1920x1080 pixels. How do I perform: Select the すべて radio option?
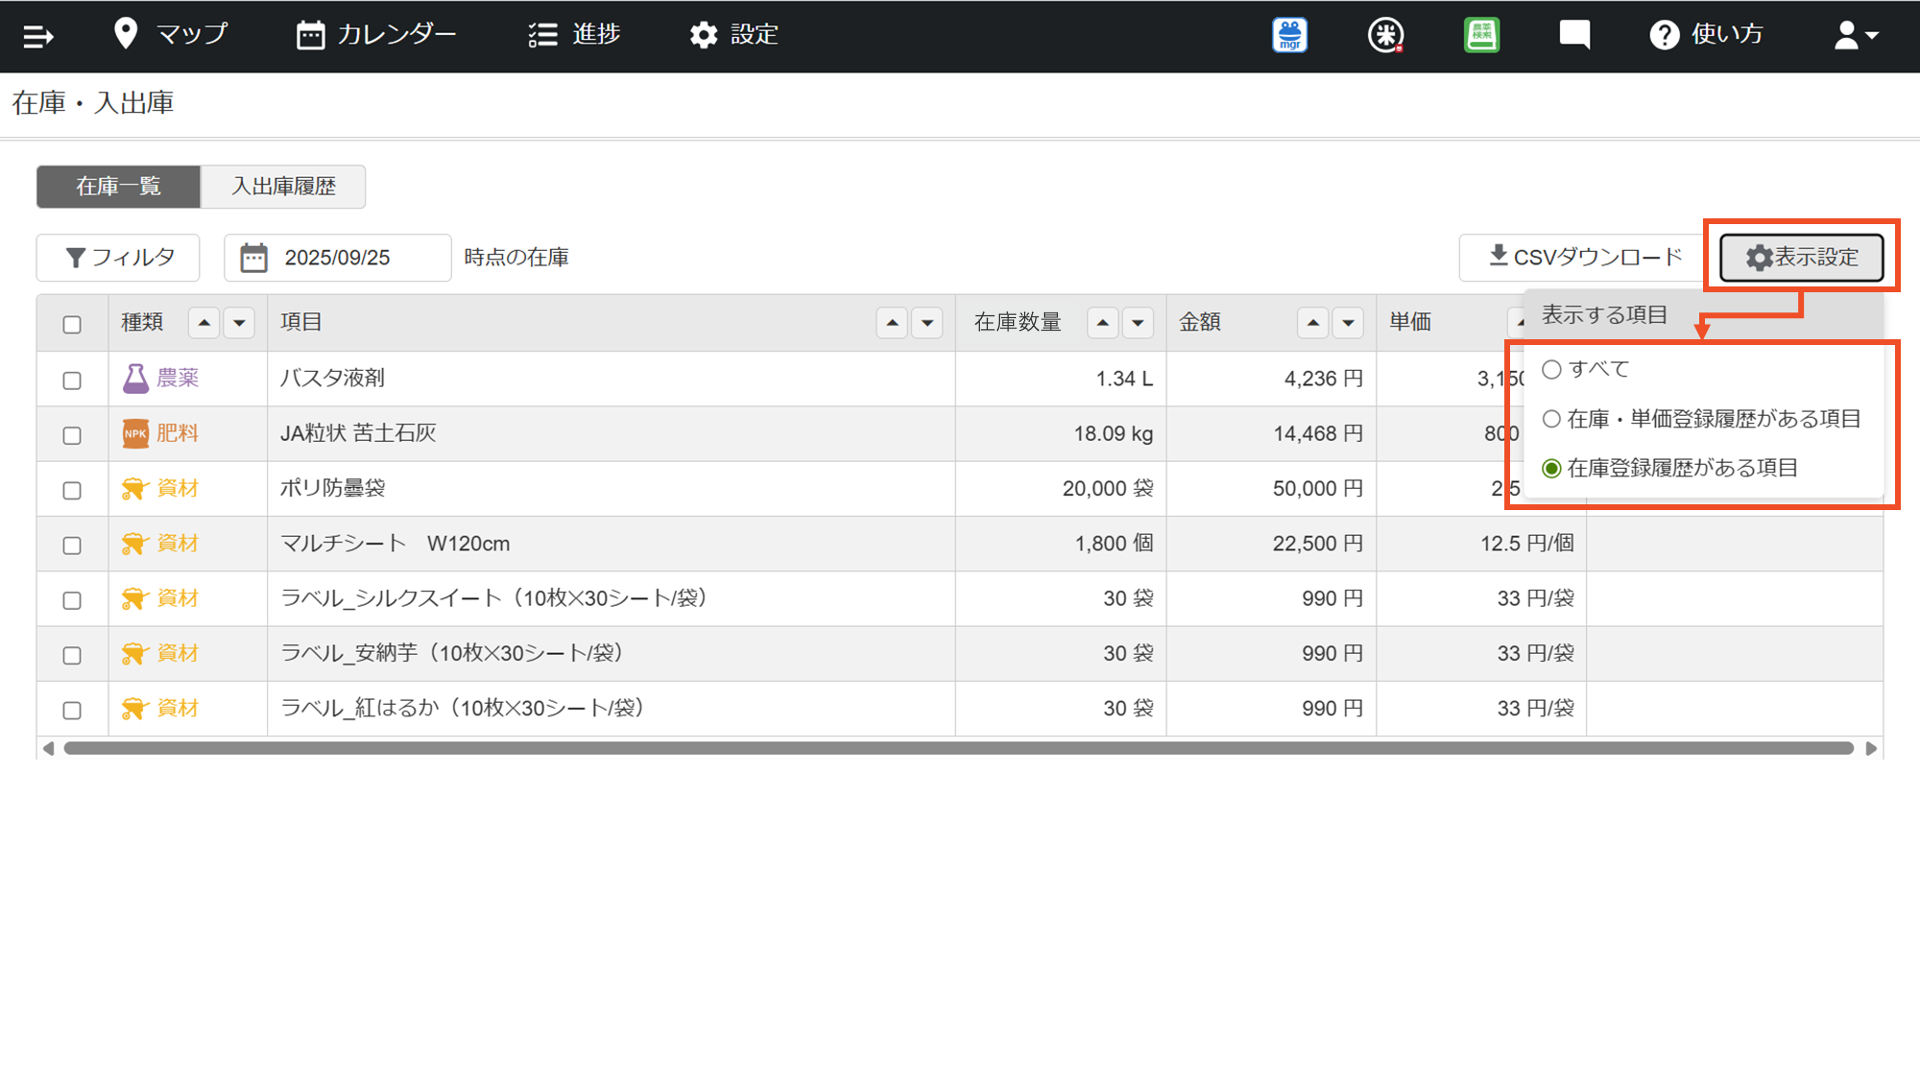point(1551,369)
